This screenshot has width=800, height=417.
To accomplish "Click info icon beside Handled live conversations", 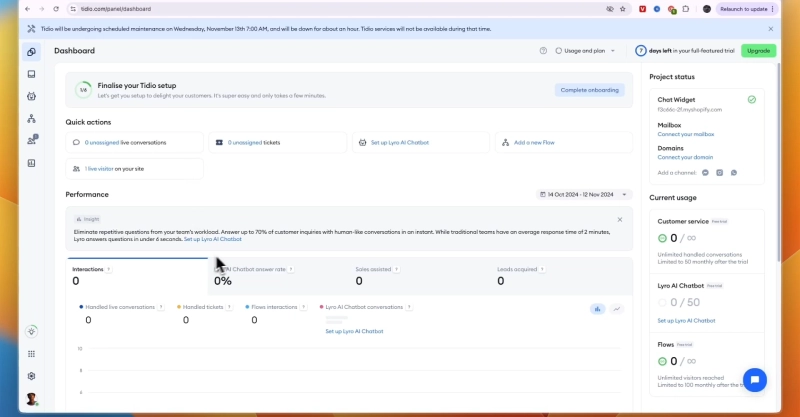I will [x=161, y=307].
